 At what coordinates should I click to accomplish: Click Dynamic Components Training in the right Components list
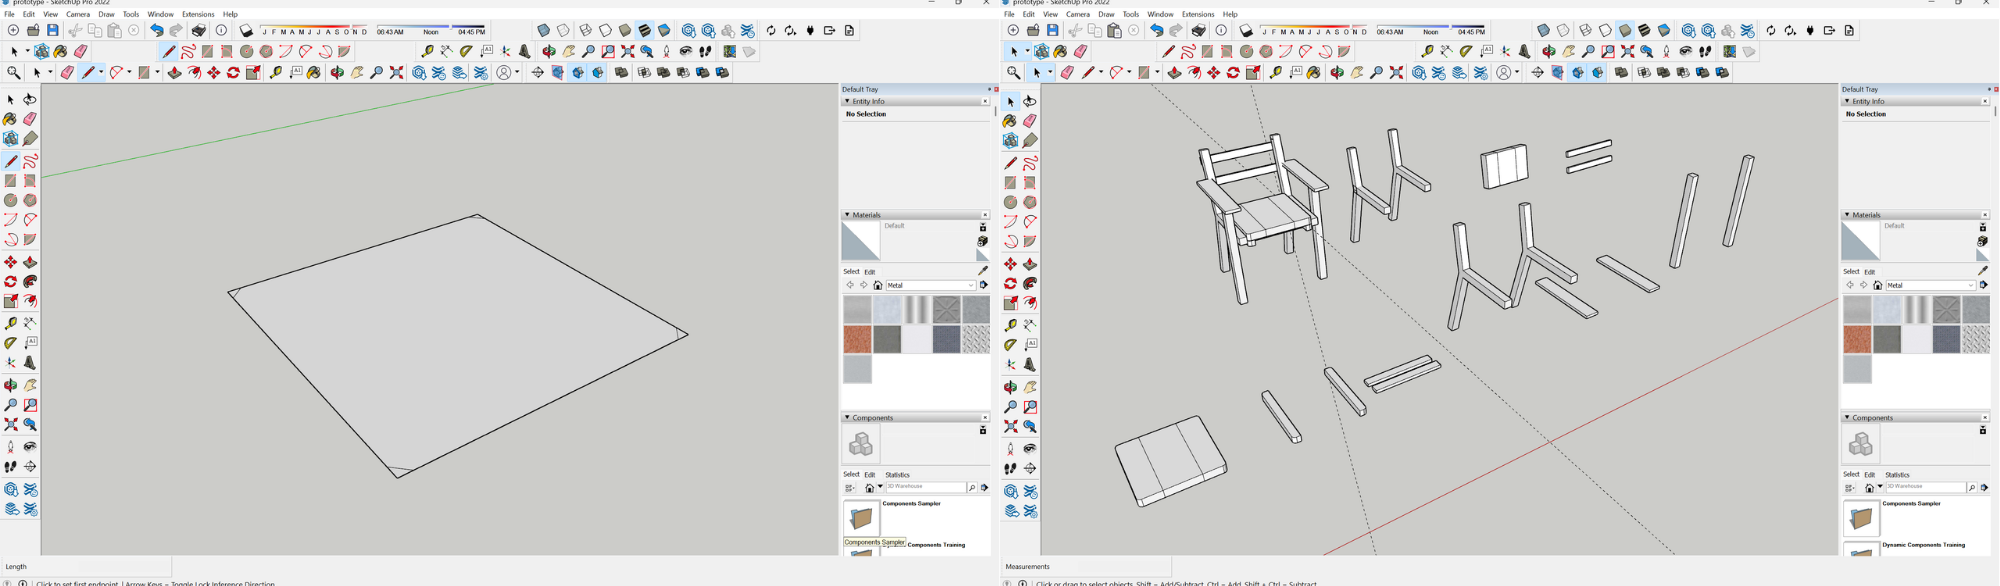click(1924, 545)
